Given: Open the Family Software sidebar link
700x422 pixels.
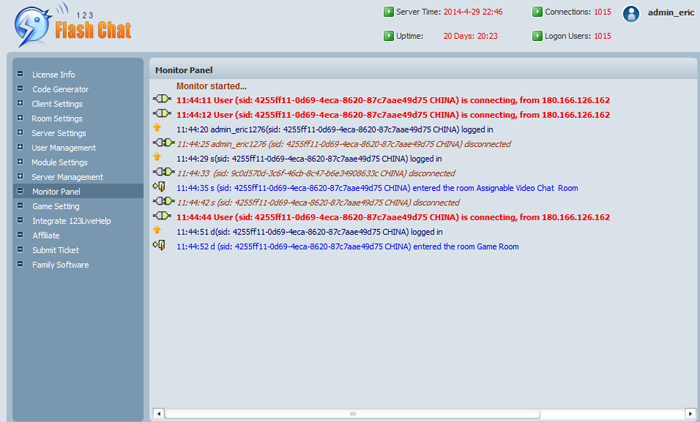Looking at the screenshot, I should (x=60, y=265).
